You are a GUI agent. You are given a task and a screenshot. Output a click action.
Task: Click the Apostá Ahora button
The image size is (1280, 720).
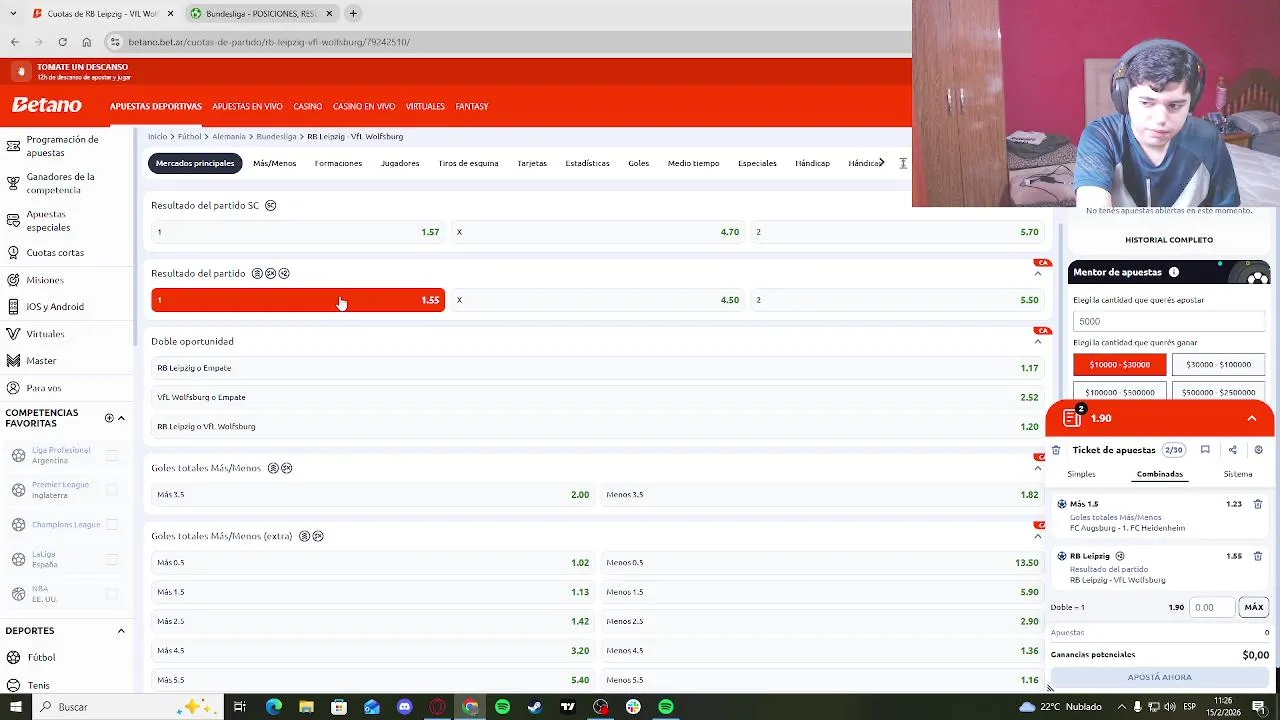point(1159,677)
